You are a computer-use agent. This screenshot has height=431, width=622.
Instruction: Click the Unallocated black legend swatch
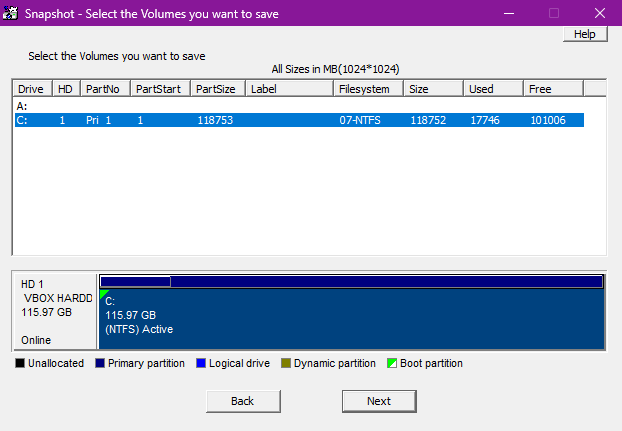pyautogui.click(x=20, y=363)
